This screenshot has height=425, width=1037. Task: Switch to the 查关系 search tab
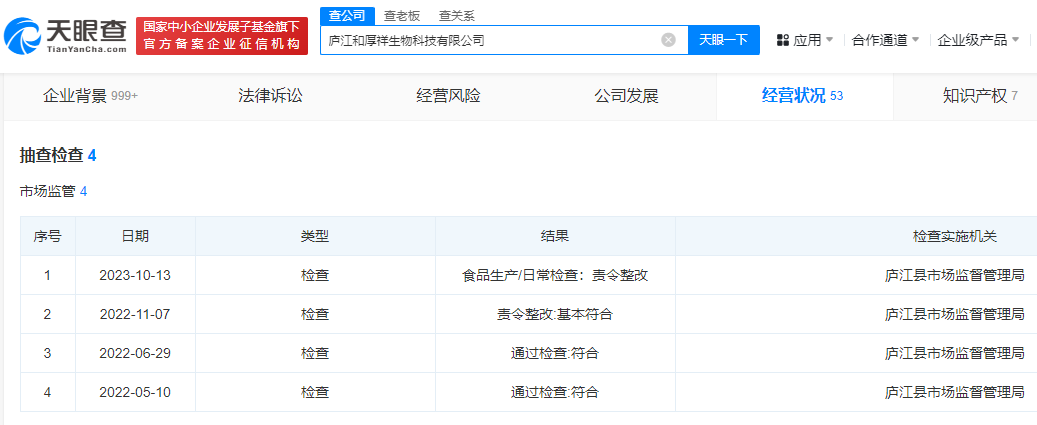pos(457,16)
